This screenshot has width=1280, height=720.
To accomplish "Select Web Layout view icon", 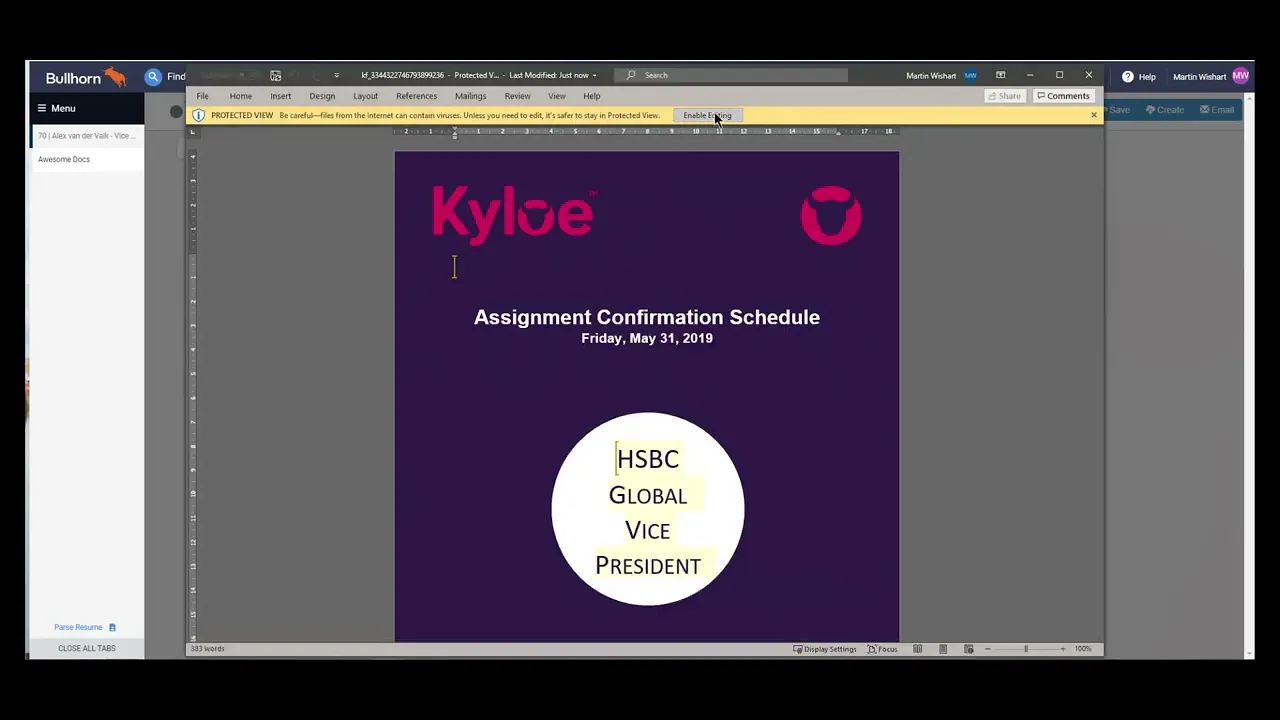I will (968, 649).
